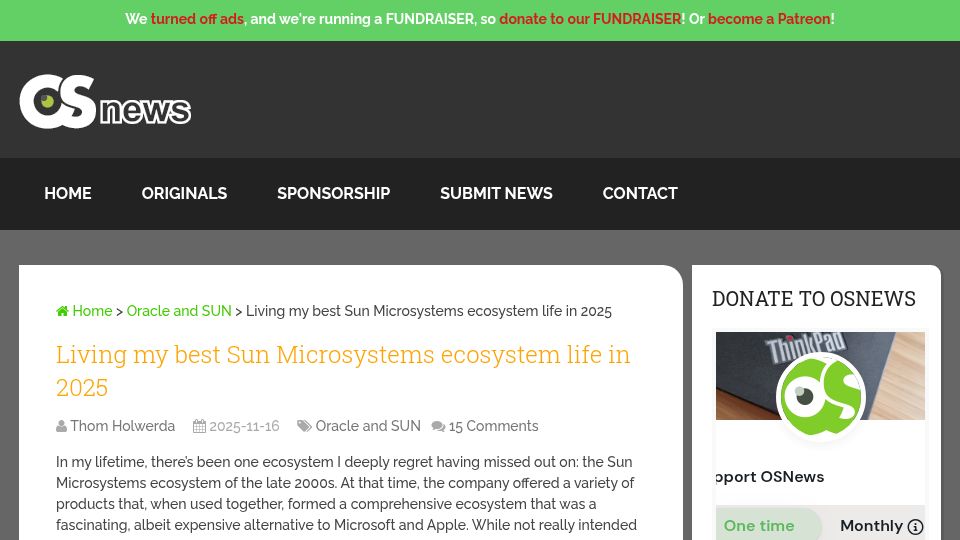Click the tags icon before the category
Image resolution: width=960 pixels, height=540 pixels.
tap(304, 426)
